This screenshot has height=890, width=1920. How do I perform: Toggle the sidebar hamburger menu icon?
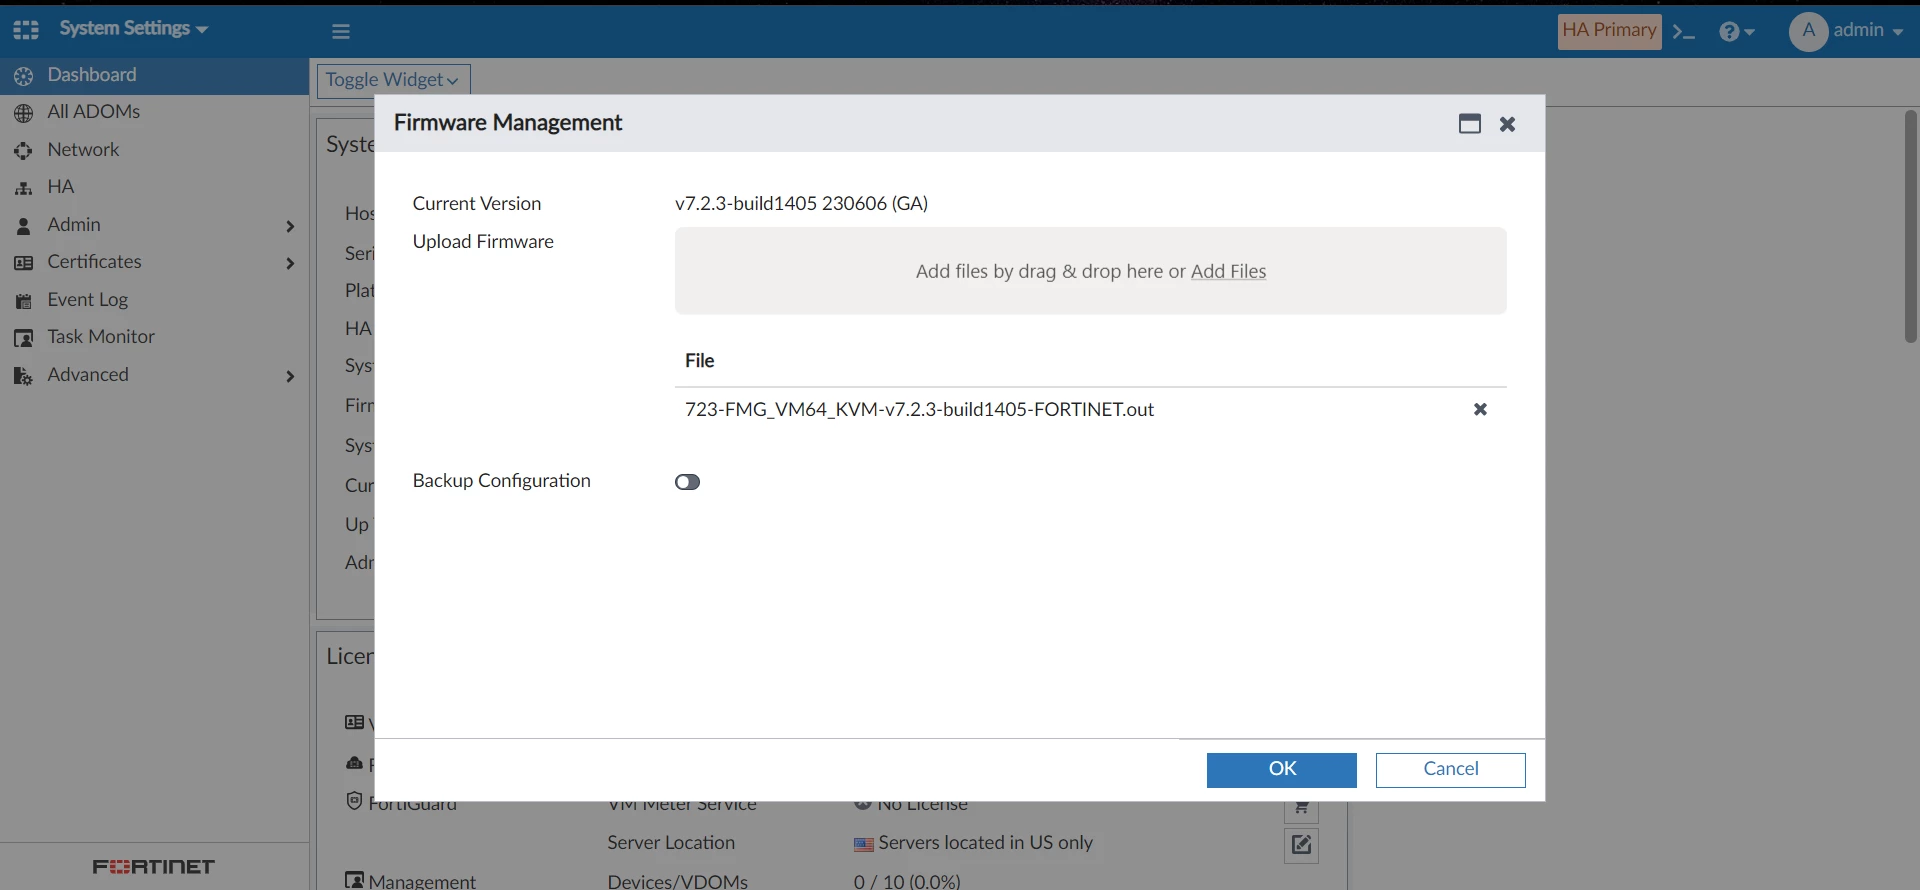pyautogui.click(x=341, y=31)
